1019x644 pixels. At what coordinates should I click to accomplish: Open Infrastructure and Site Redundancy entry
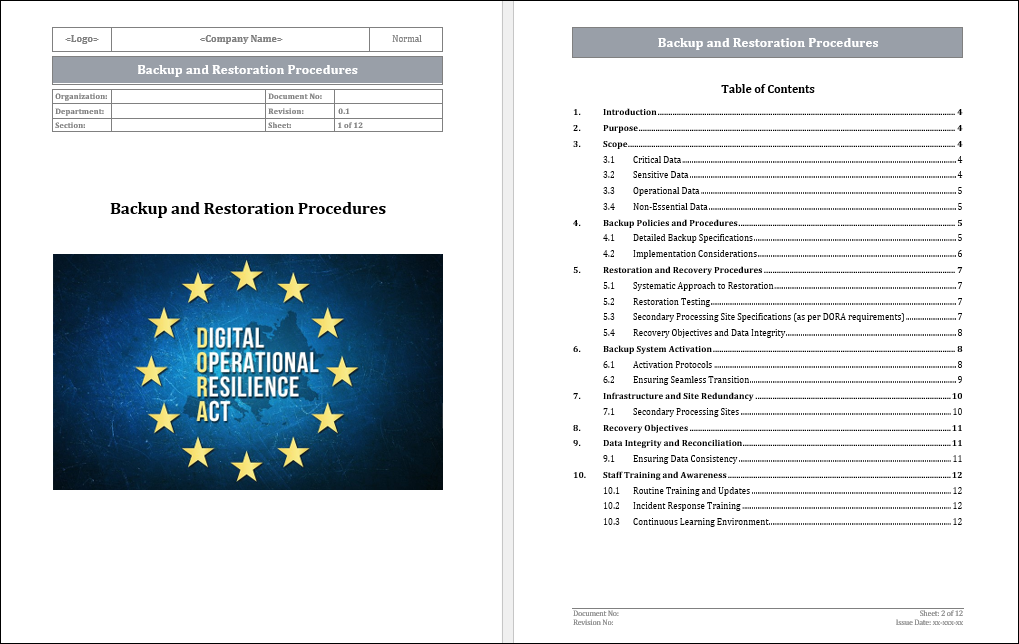pos(677,396)
